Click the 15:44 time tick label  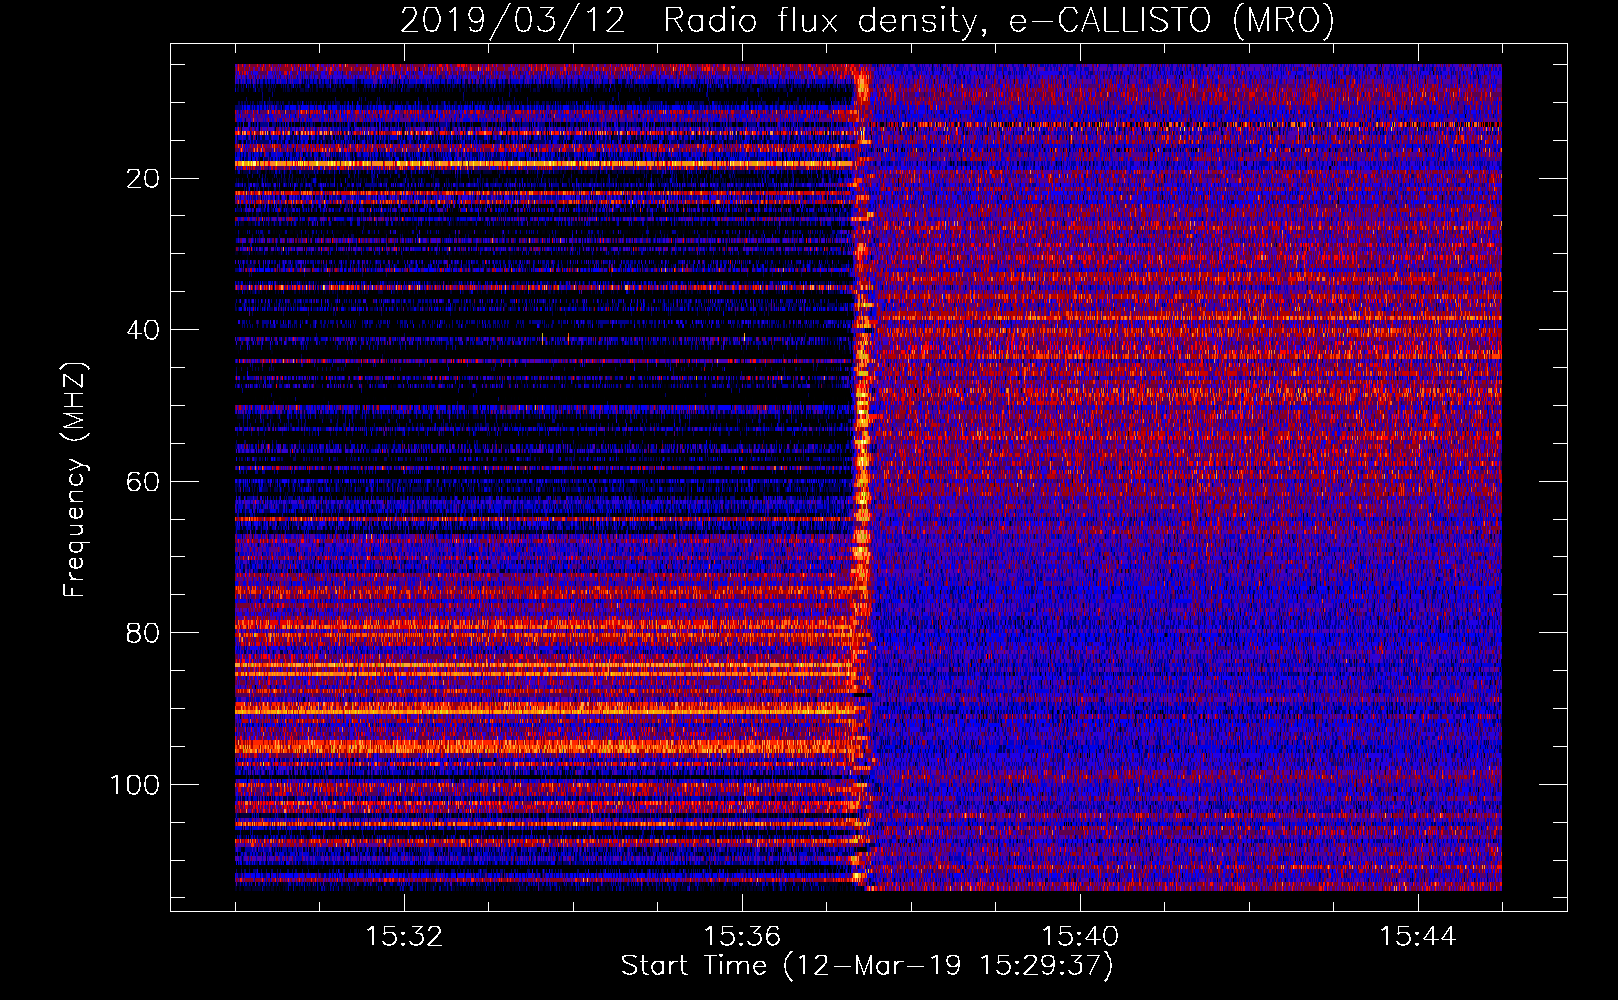pos(1418,937)
